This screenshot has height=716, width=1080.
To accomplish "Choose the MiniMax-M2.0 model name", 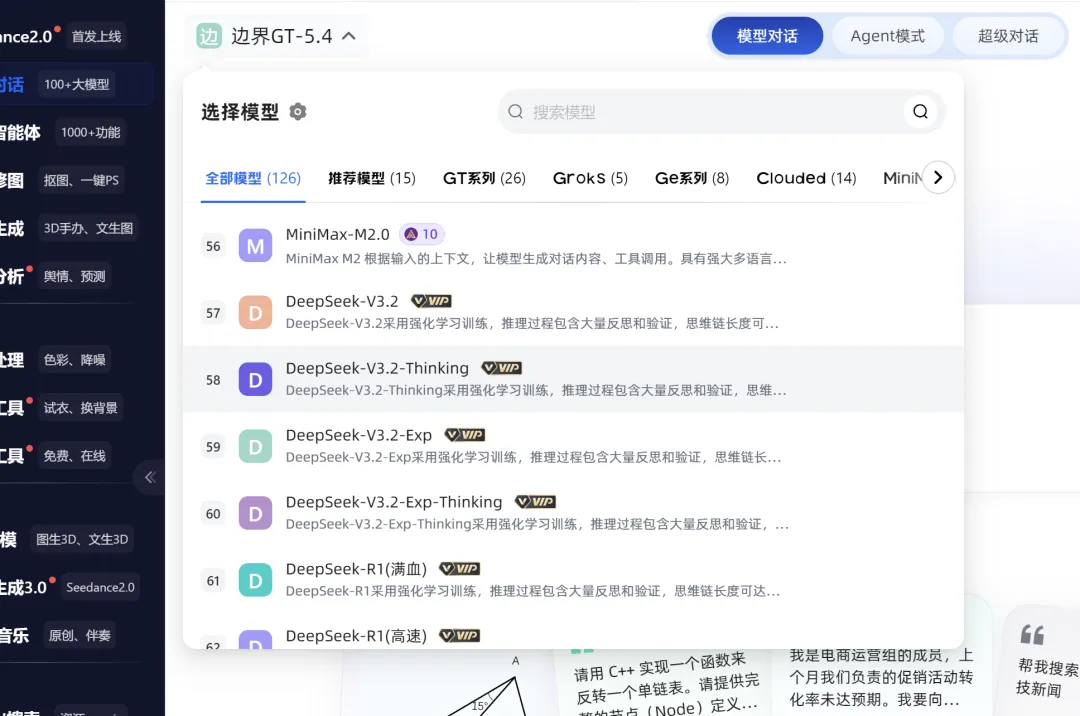I will click(338, 234).
